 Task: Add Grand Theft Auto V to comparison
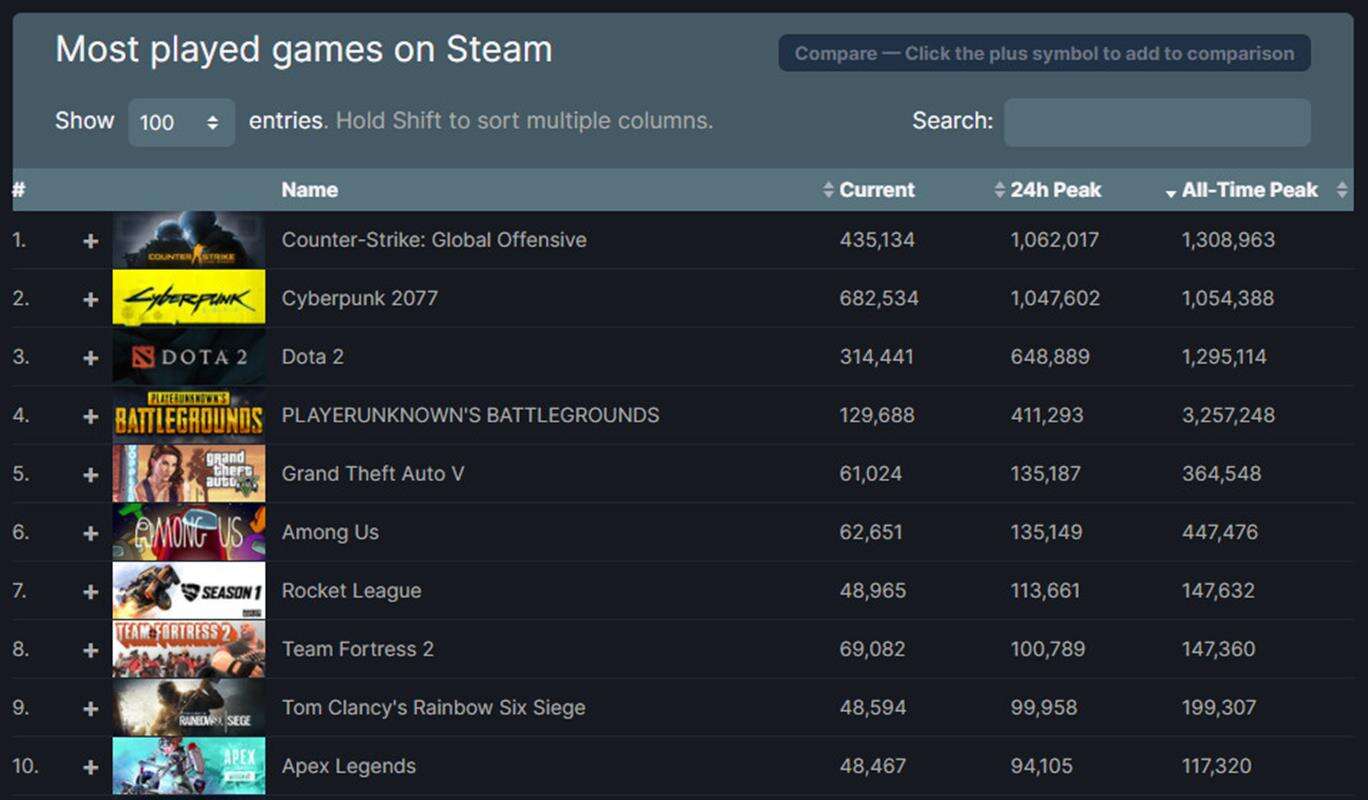tap(90, 475)
